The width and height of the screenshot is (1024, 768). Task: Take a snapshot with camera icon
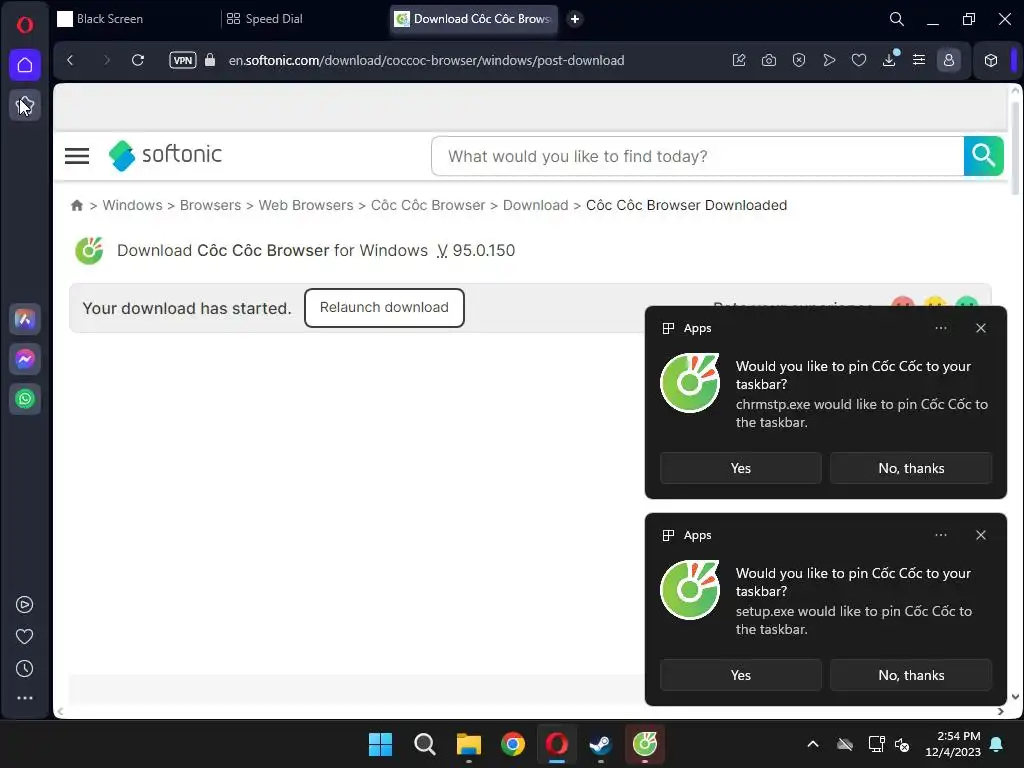769,60
